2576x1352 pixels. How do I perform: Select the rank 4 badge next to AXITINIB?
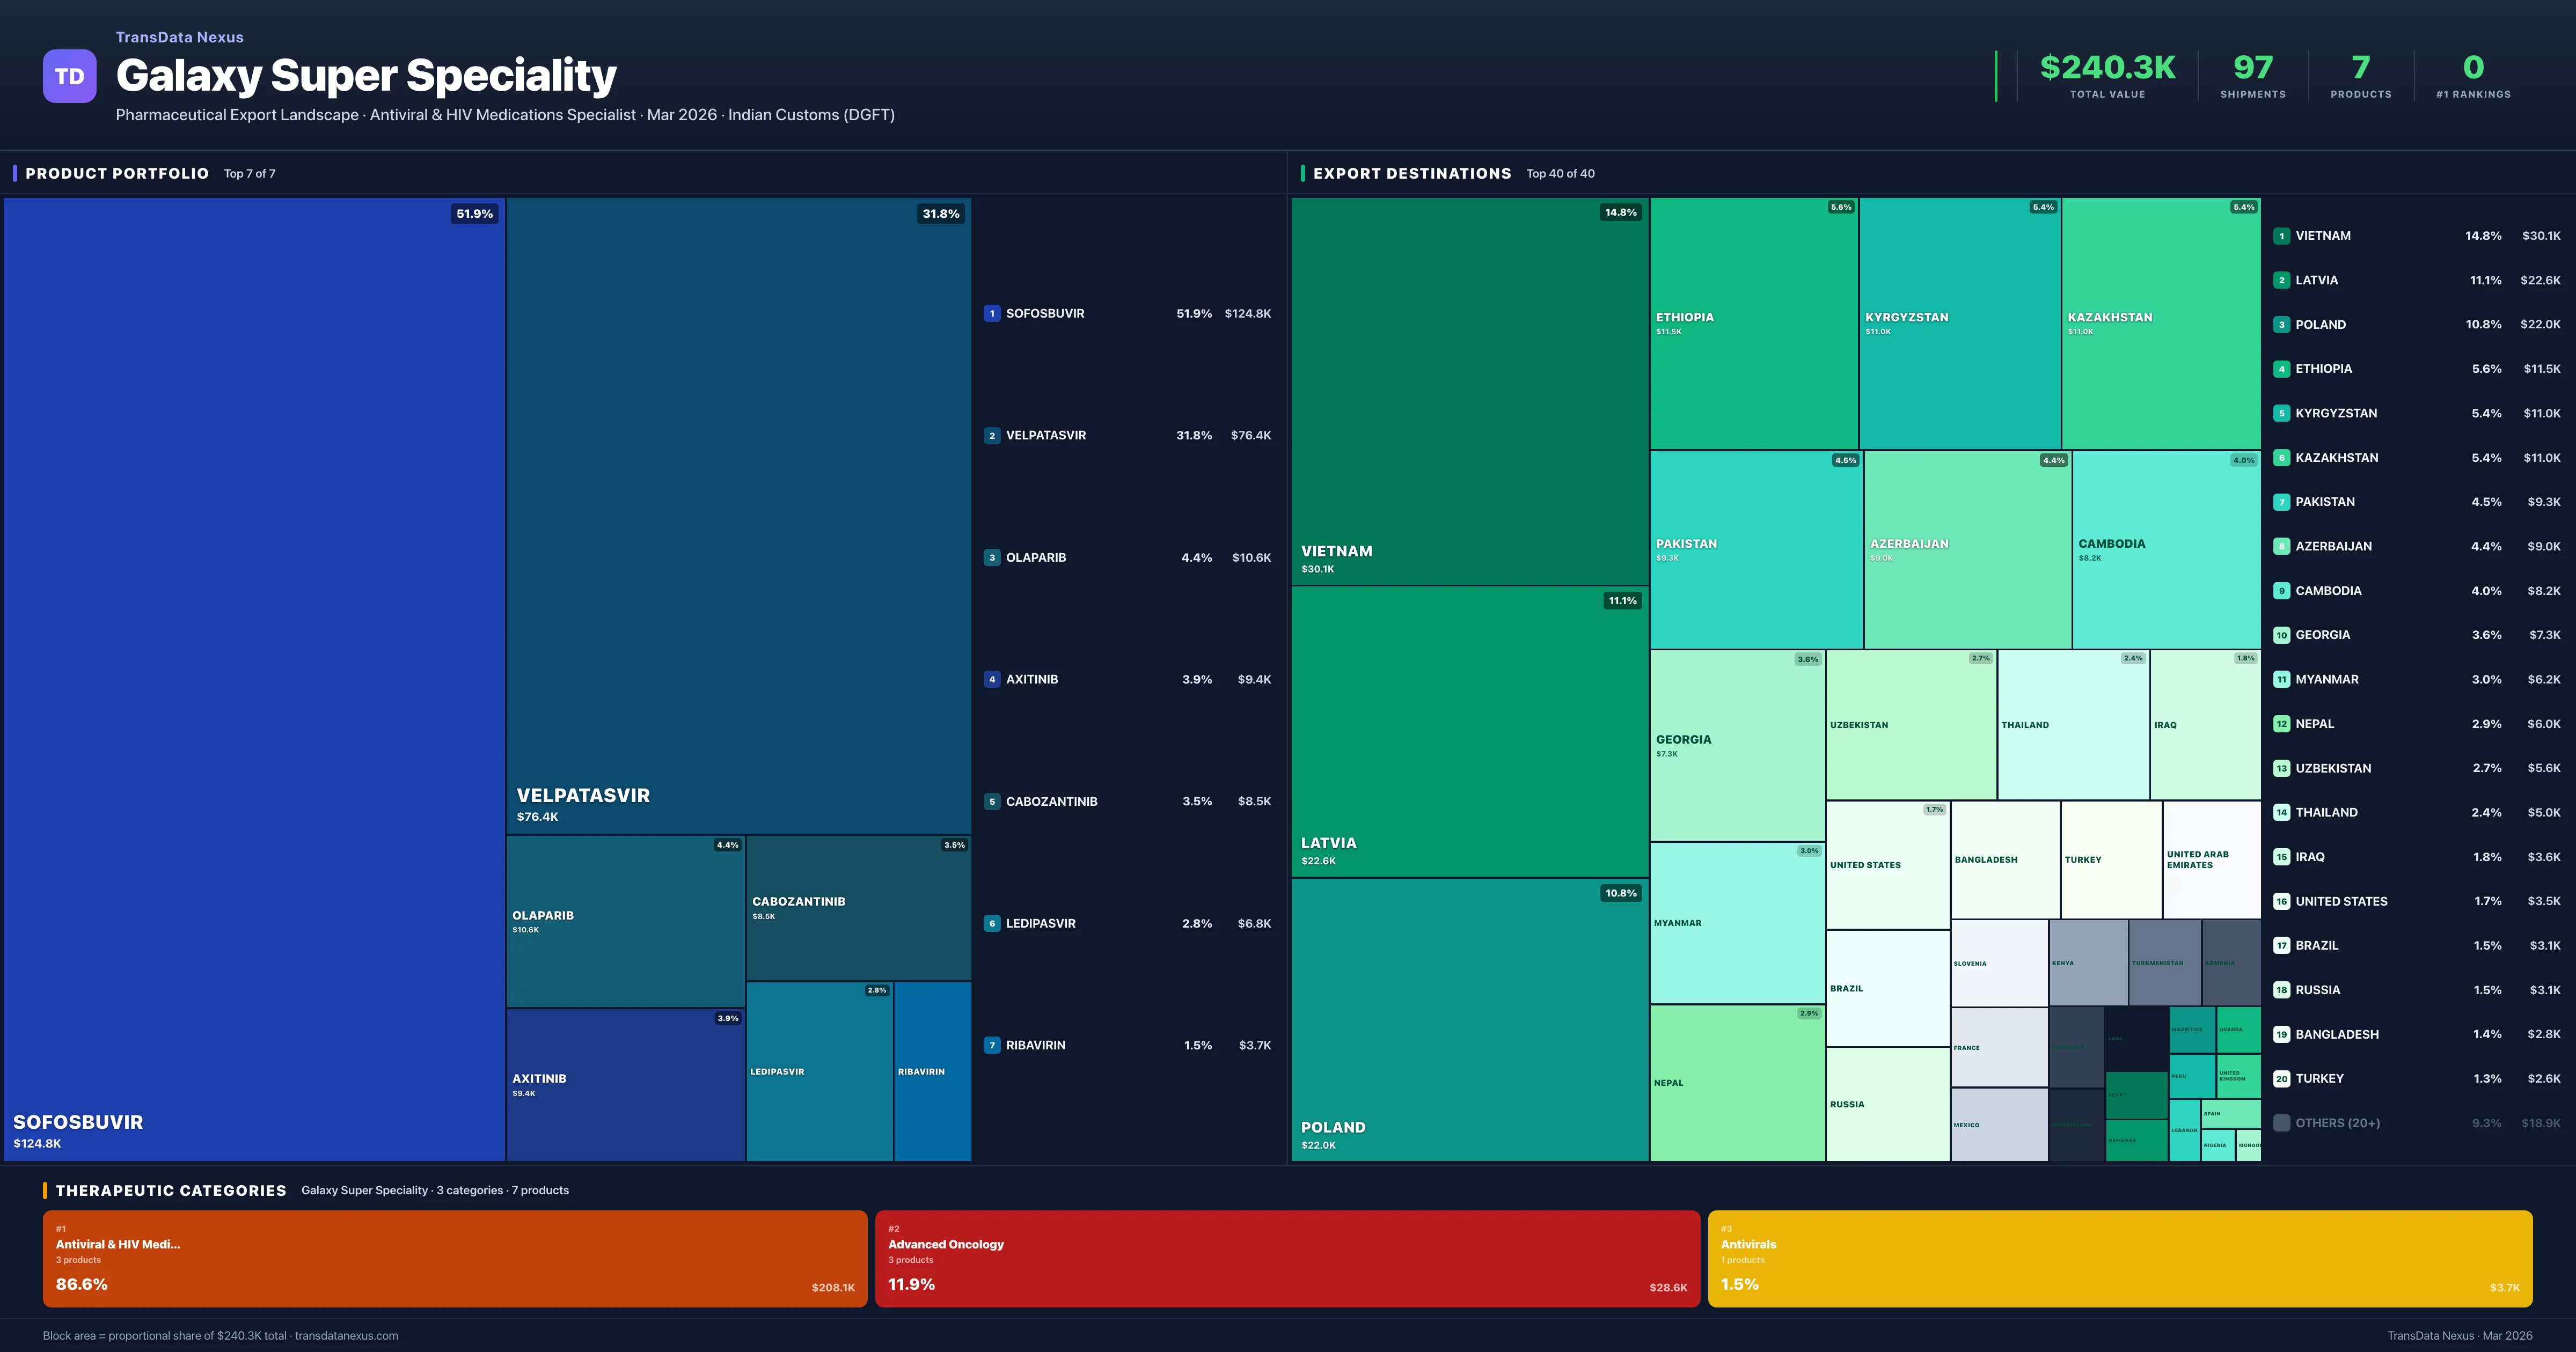click(992, 679)
